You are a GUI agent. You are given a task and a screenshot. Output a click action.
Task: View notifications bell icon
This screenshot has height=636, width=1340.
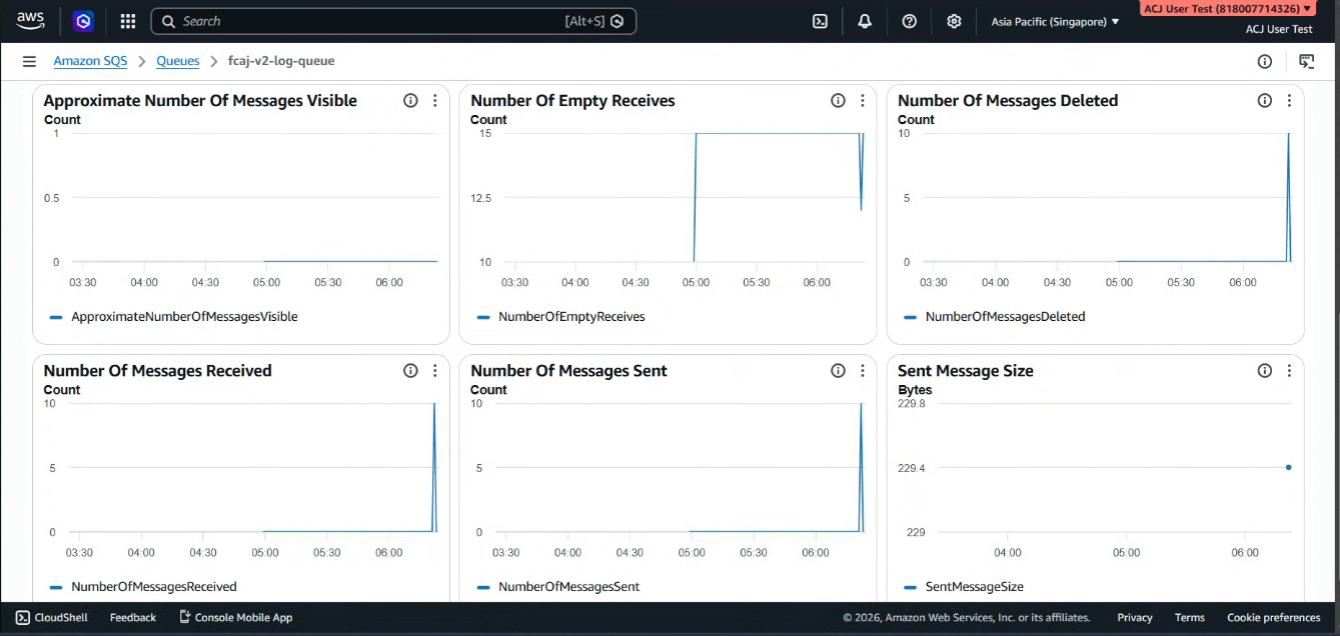[864, 21]
